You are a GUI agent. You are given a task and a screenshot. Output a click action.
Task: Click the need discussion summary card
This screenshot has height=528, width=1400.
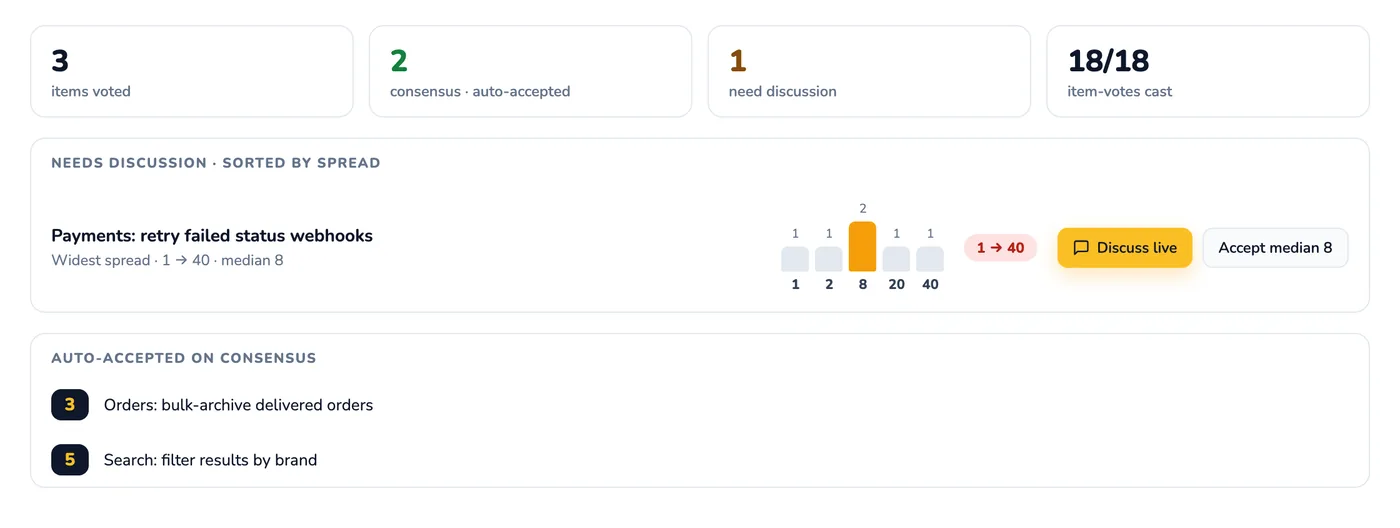click(x=869, y=71)
